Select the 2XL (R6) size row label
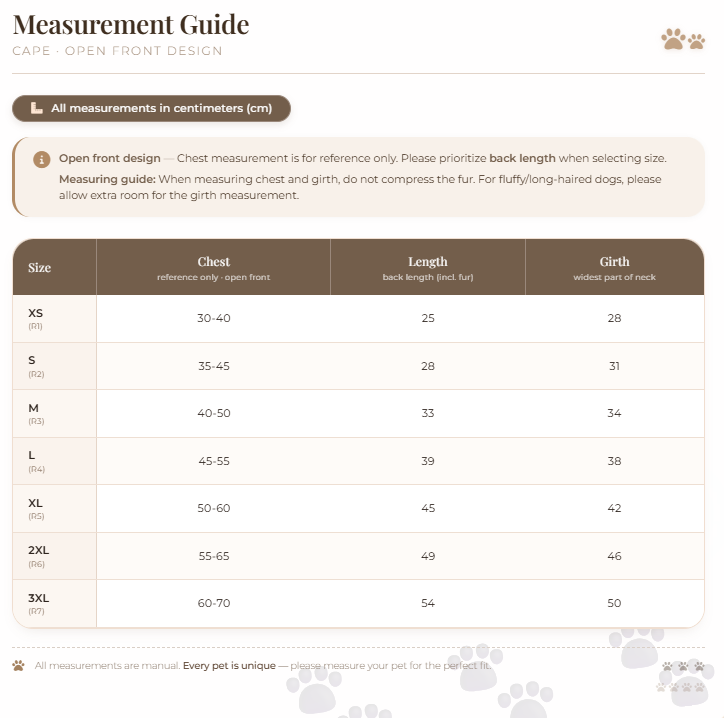The height and width of the screenshot is (718, 724). pos(54,556)
